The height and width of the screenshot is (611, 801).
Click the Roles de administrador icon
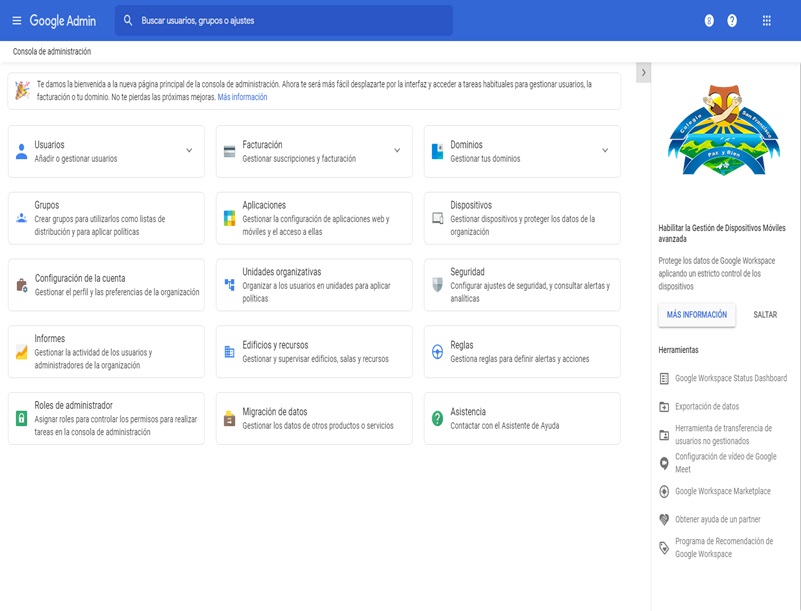[x=21, y=418]
